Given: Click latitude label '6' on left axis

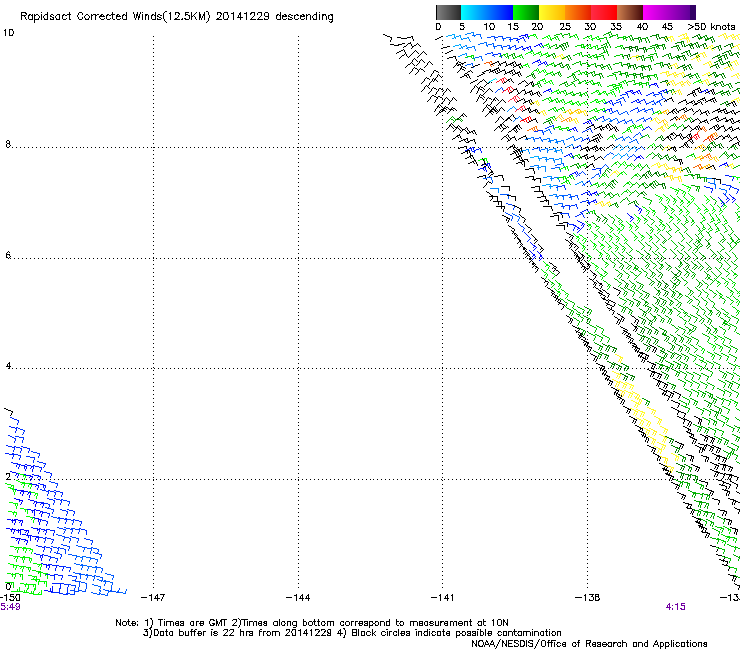Looking at the screenshot, I should tap(8, 255).
